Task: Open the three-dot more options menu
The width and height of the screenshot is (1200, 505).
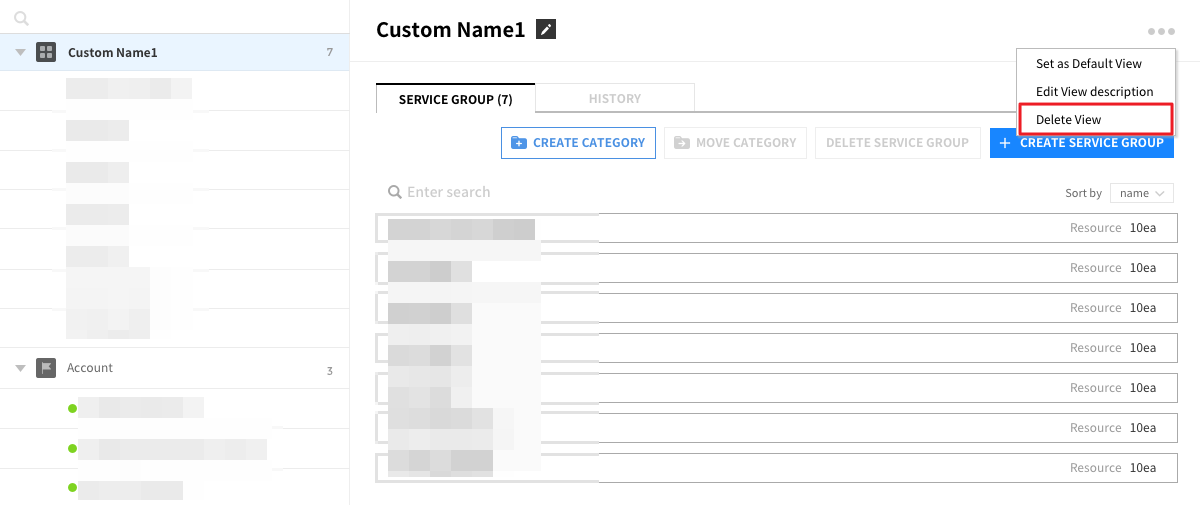Action: [x=1161, y=32]
